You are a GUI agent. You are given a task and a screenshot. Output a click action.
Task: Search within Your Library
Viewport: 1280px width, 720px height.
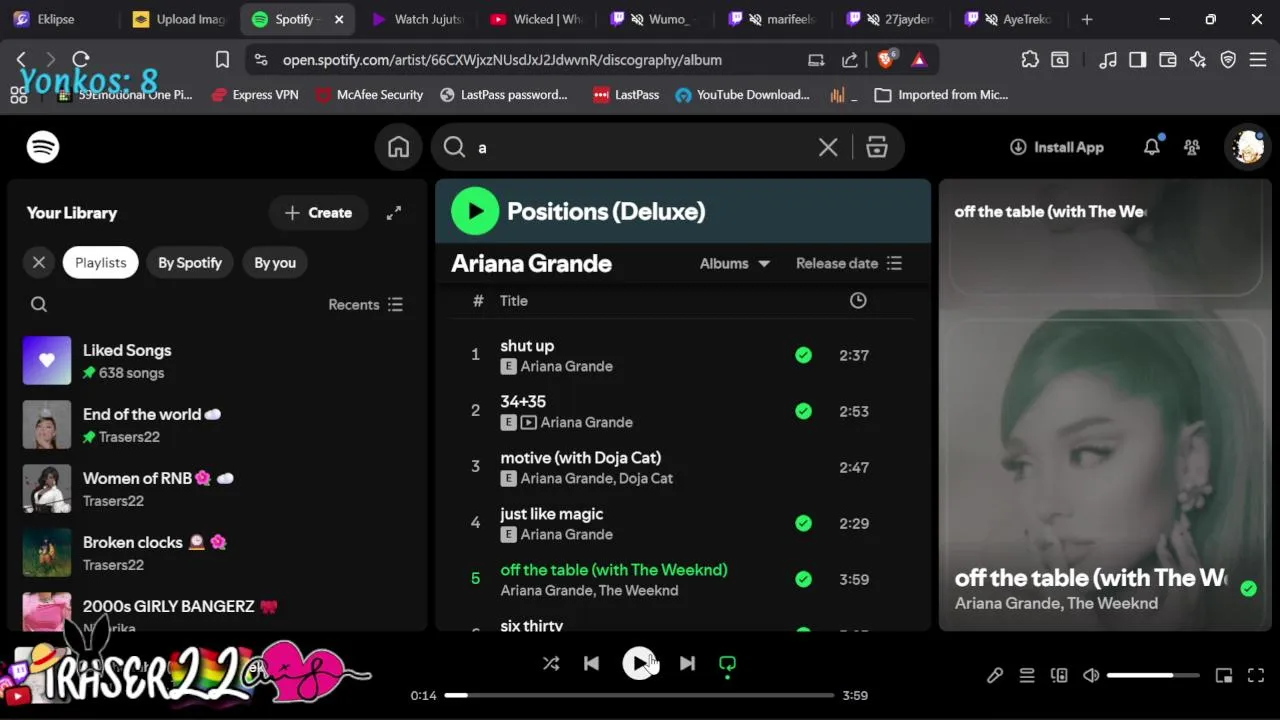39,305
